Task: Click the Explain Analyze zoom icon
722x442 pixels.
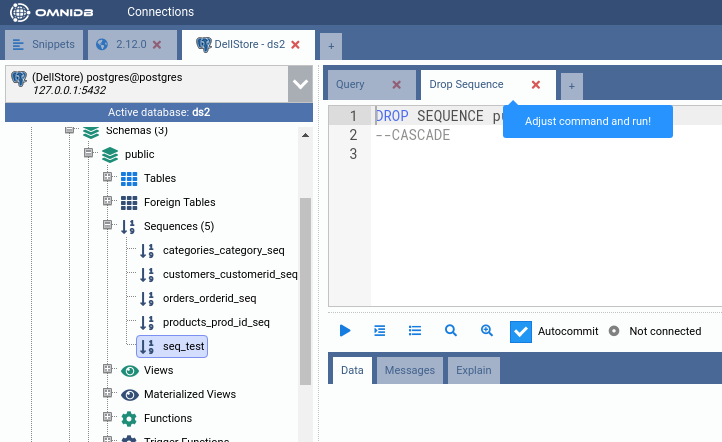Action: (x=487, y=331)
